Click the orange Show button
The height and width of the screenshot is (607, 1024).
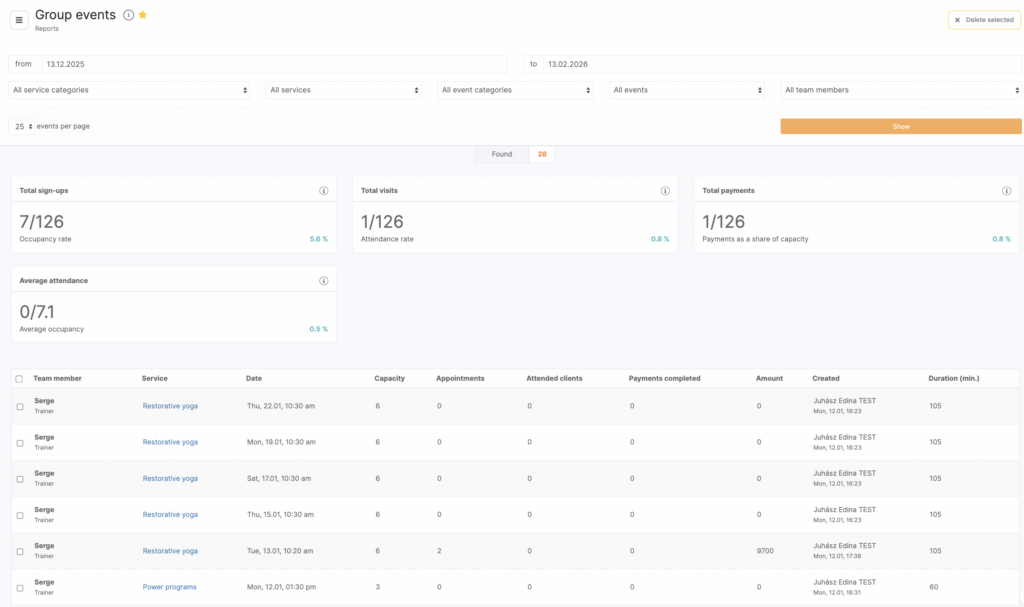pos(900,127)
